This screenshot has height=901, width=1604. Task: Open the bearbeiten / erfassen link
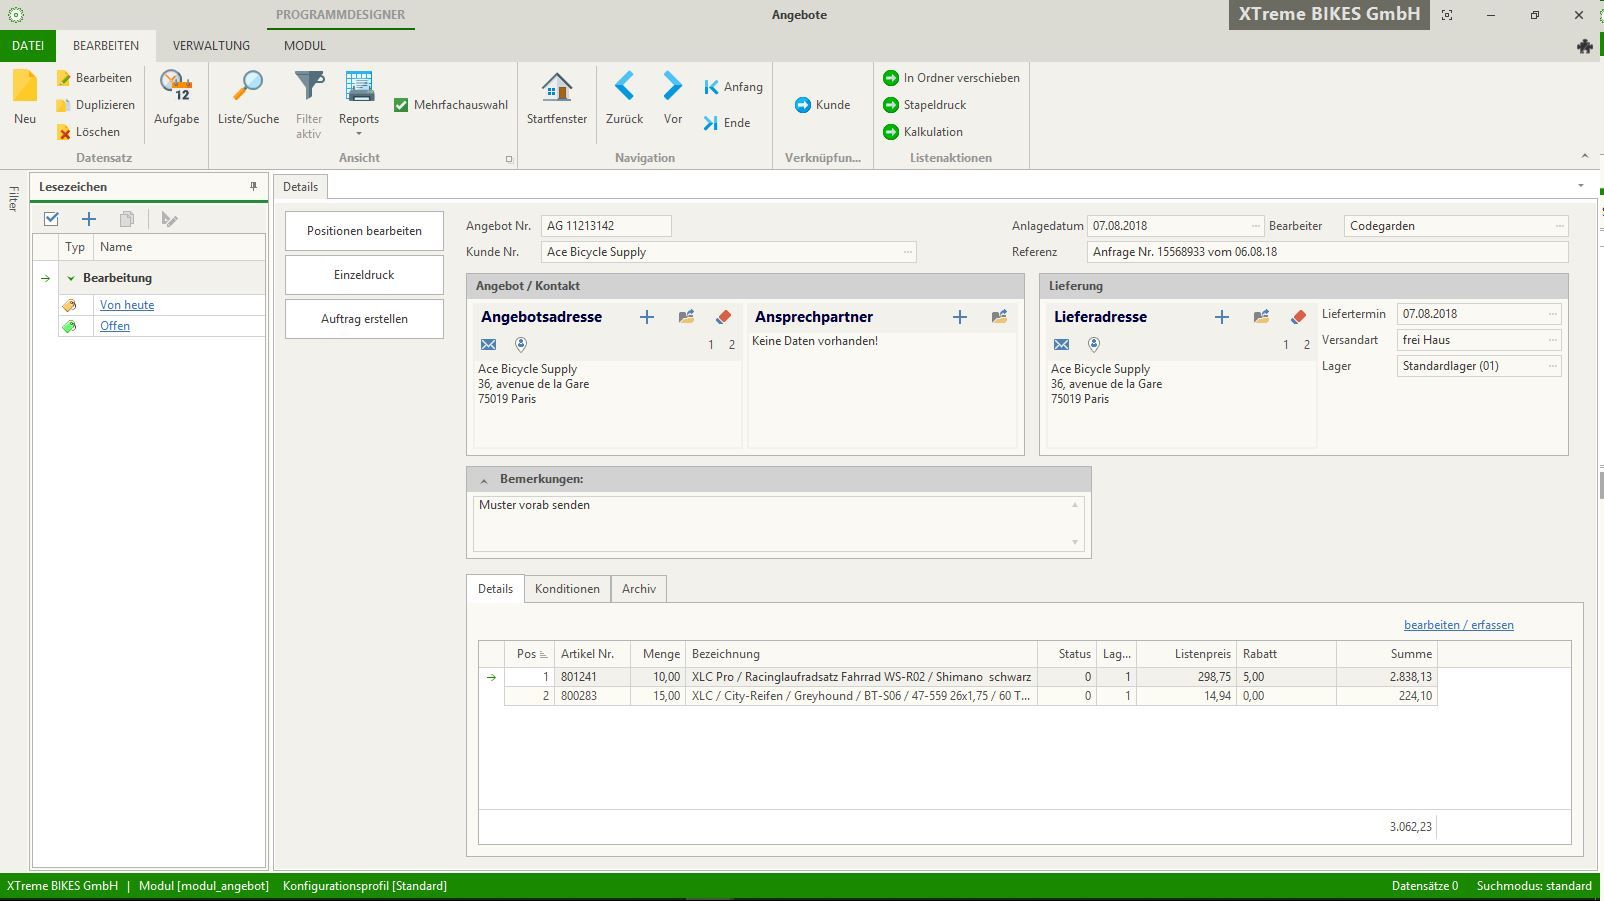[x=1458, y=625]
